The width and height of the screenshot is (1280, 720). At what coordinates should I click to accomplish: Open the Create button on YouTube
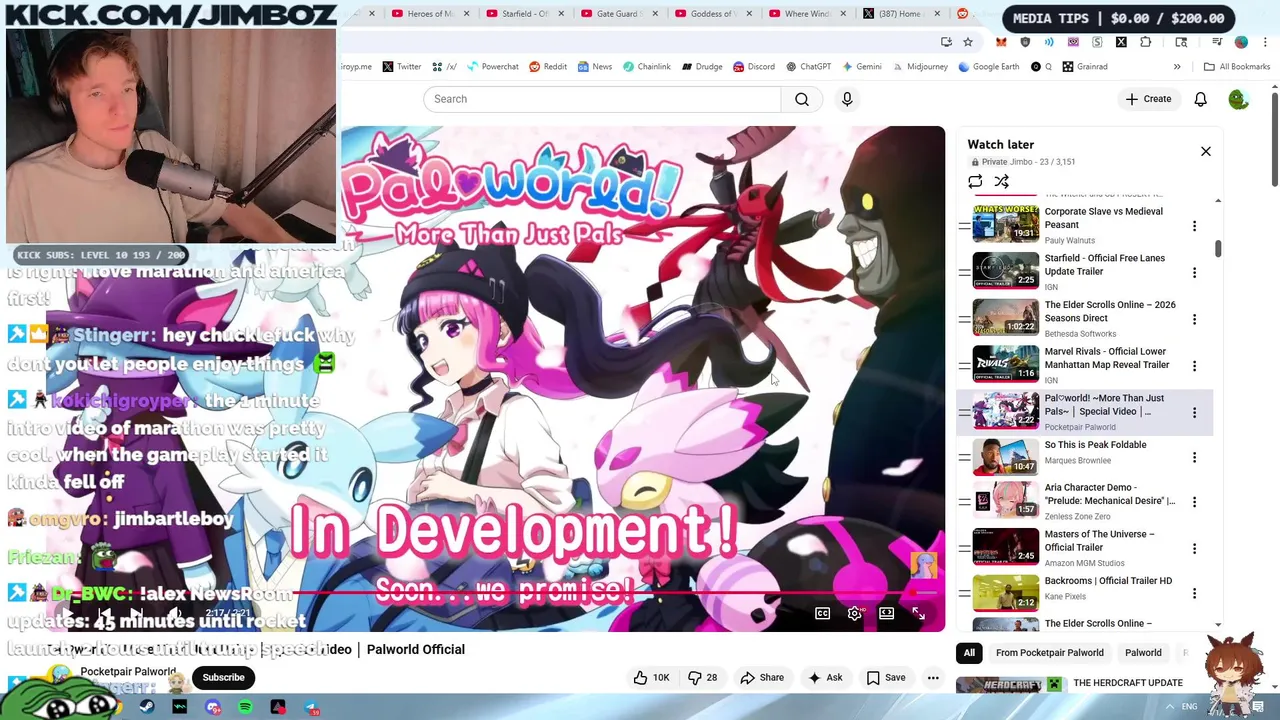(x=1148, y=99)
